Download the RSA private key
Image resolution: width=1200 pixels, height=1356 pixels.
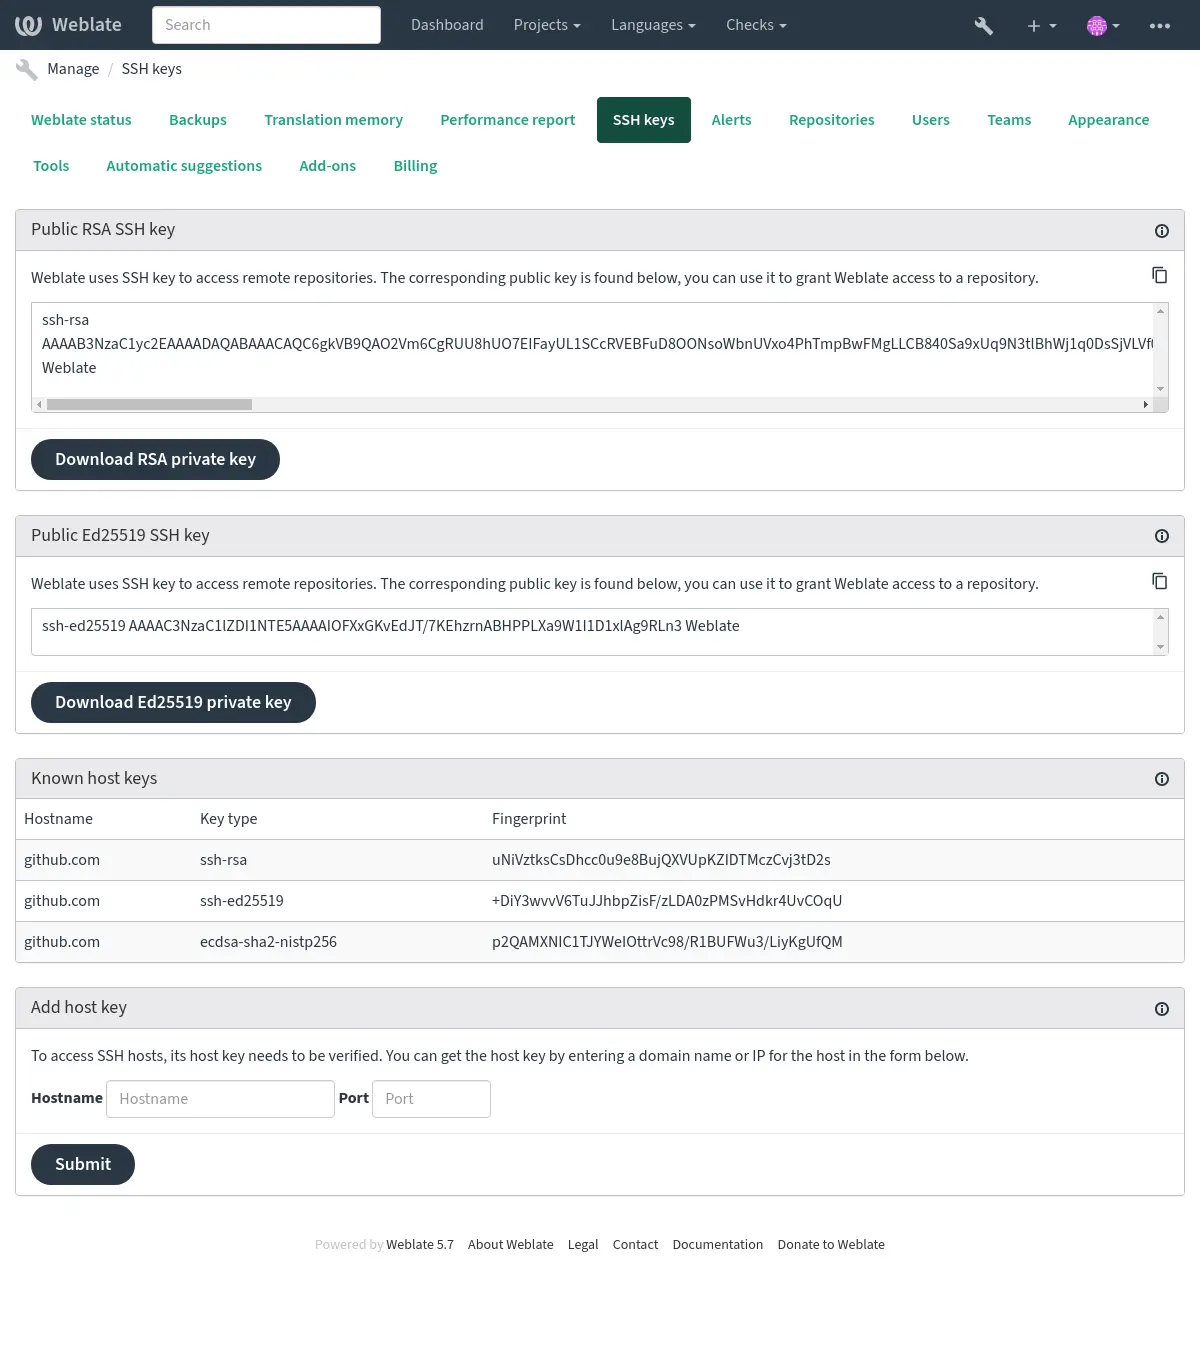(x=155, y=460)
